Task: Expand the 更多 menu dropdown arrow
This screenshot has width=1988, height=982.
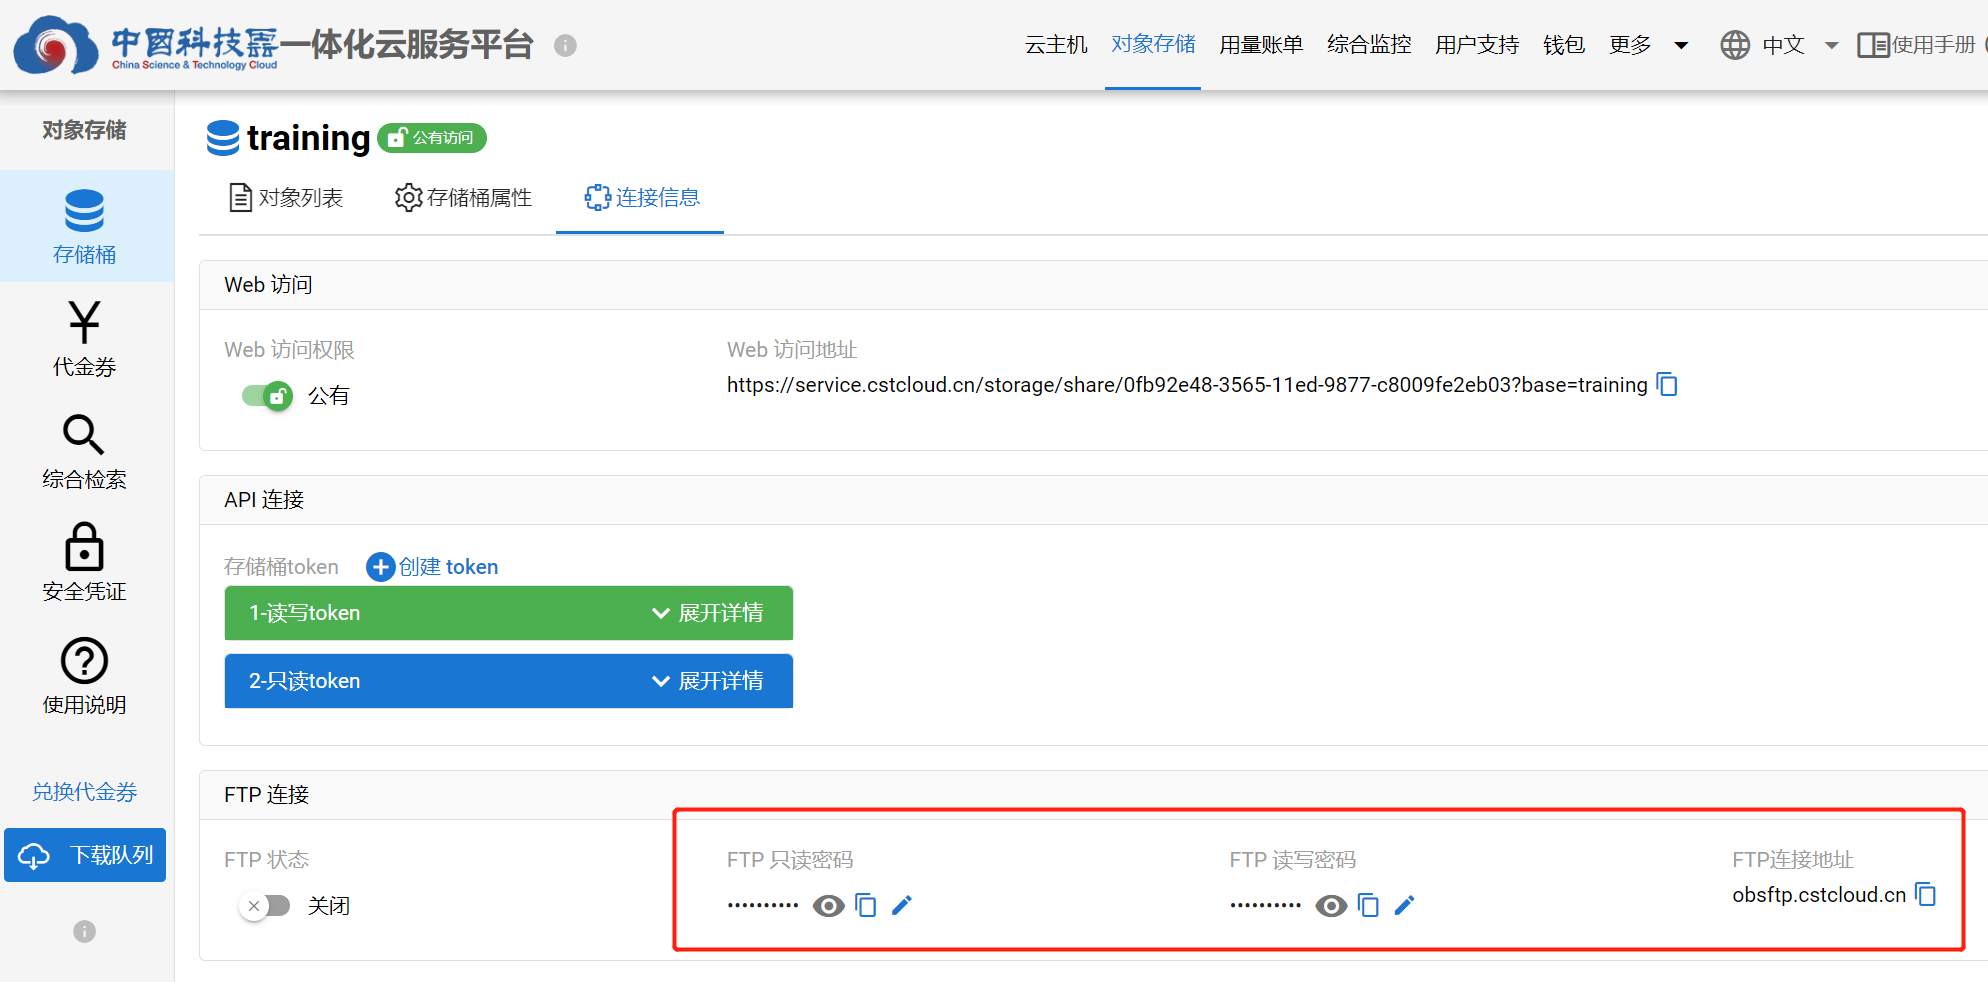Action: click(1681, 45)
